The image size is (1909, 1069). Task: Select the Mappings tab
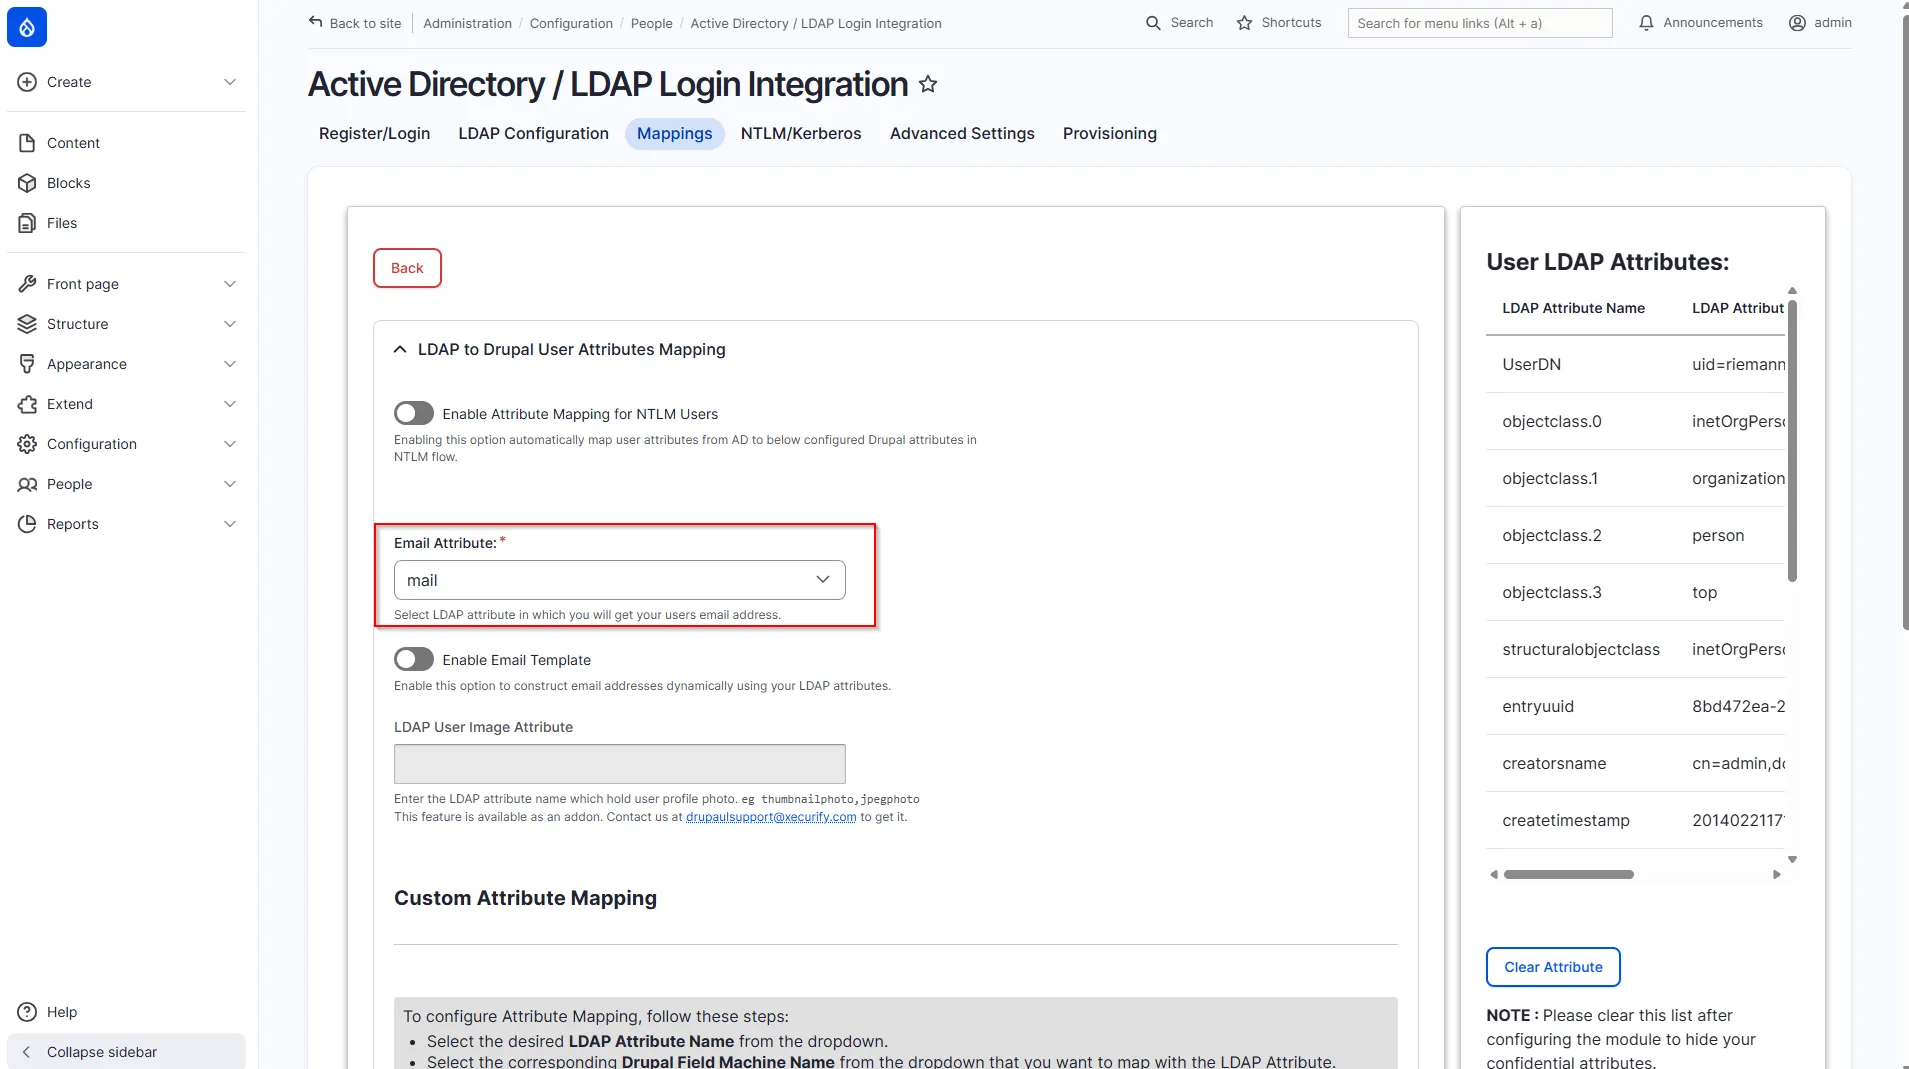coord(674,134)
